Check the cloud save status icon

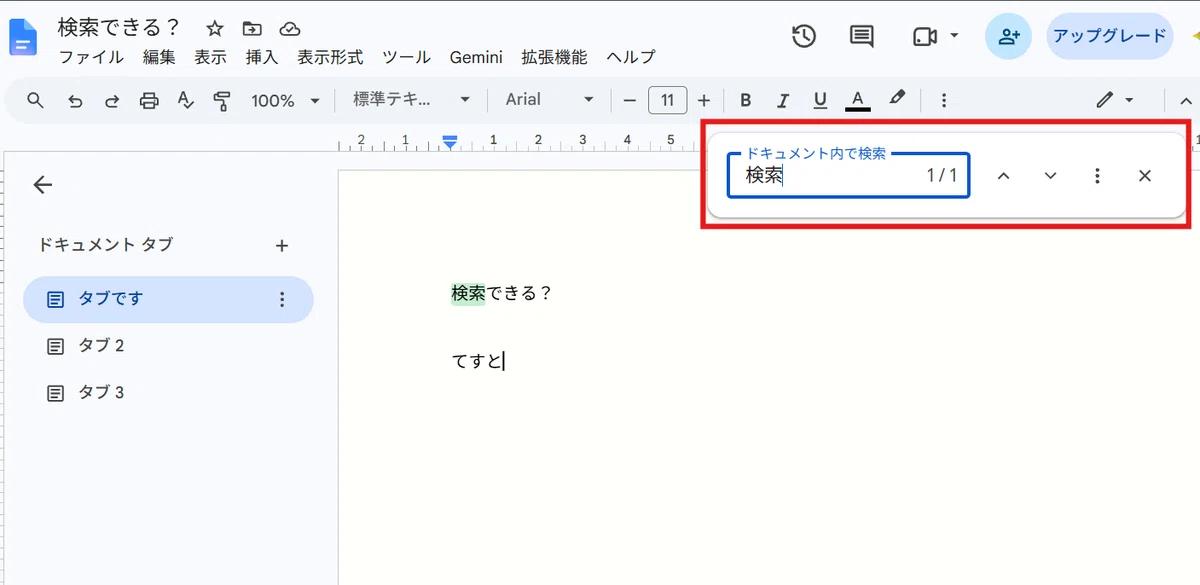coord(289,28)
